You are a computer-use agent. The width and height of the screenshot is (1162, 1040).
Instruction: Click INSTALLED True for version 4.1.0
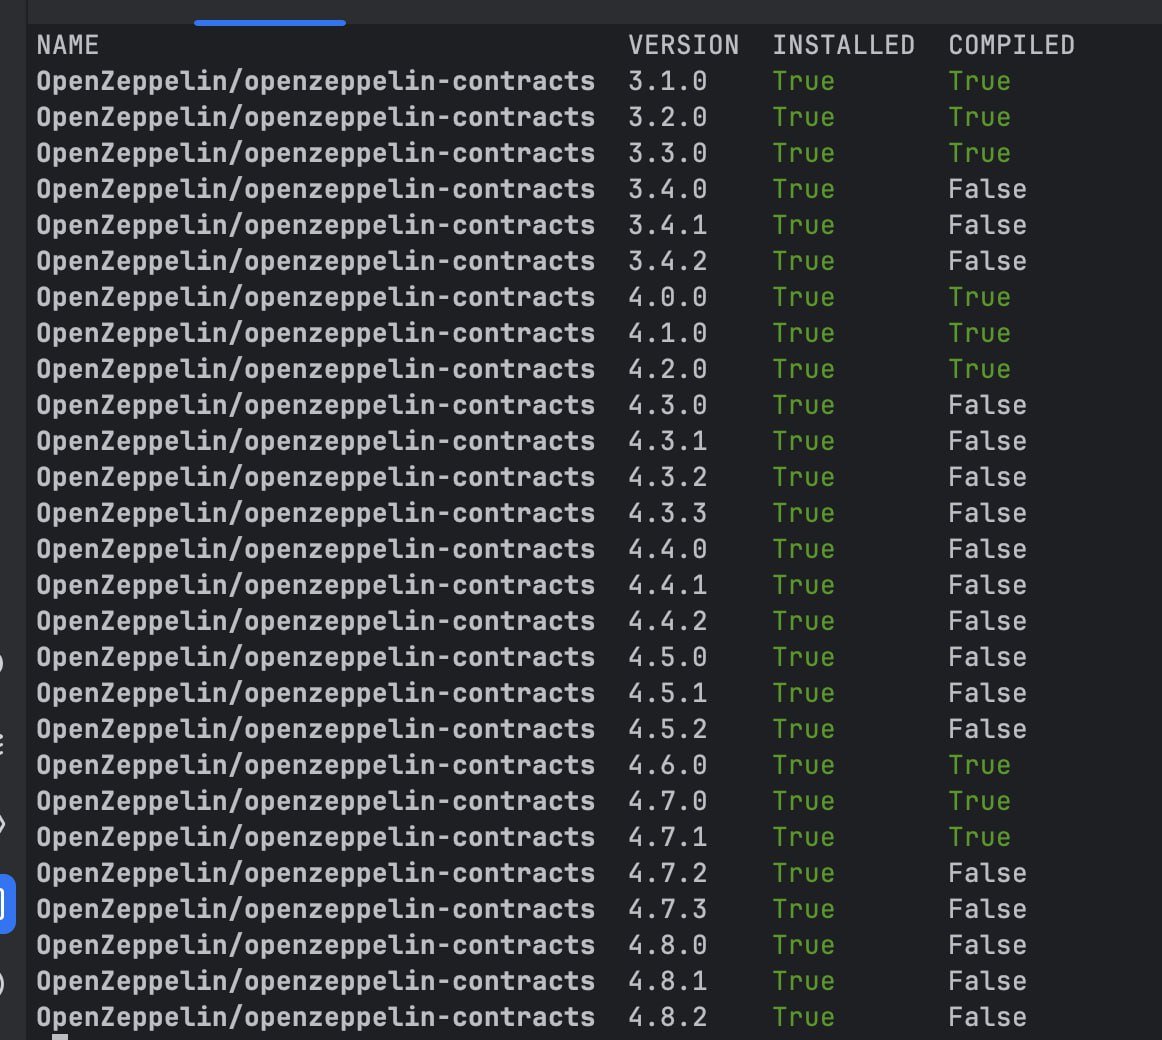[x=803, y=333]
